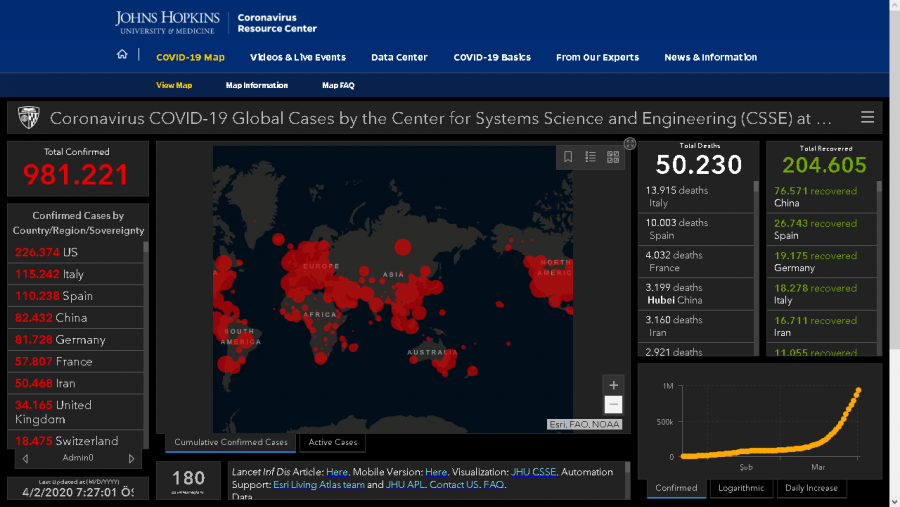The height and width of the screenshot is (507, 900).
Task: Click the last data point on chart
Action: point(859,390)
